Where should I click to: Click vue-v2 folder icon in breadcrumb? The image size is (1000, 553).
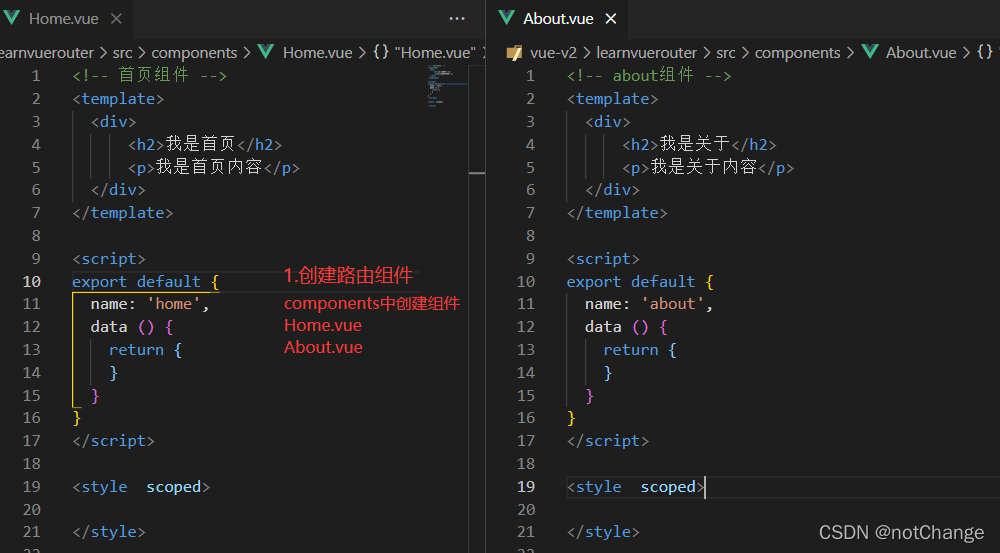(514, 53)
